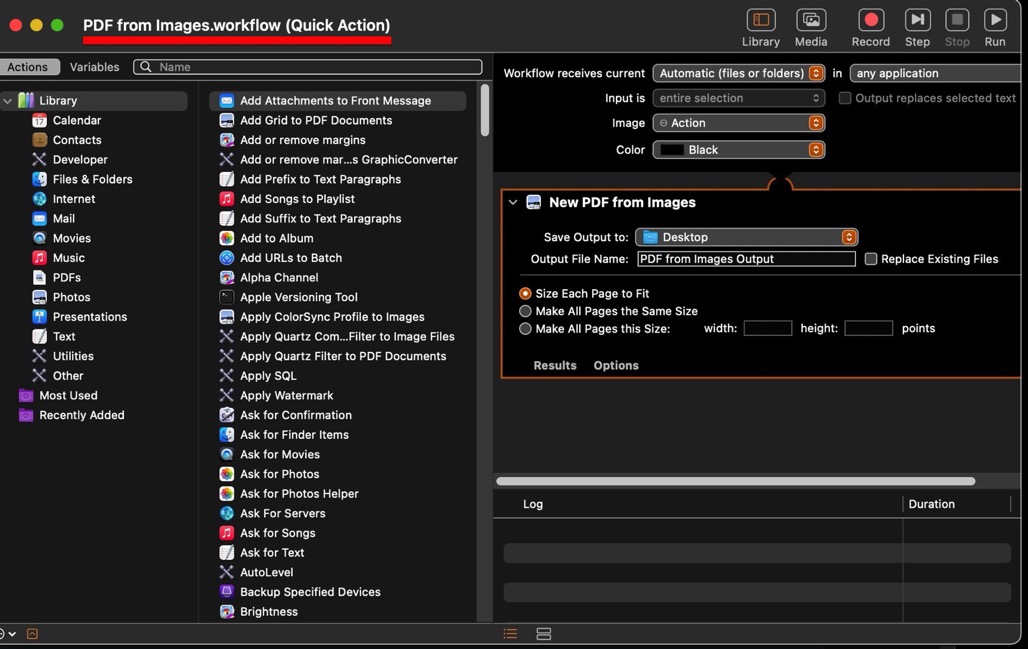Run the workflow with Run button
This screenshot has height=649, width=1028.
[x=994, y=21]
